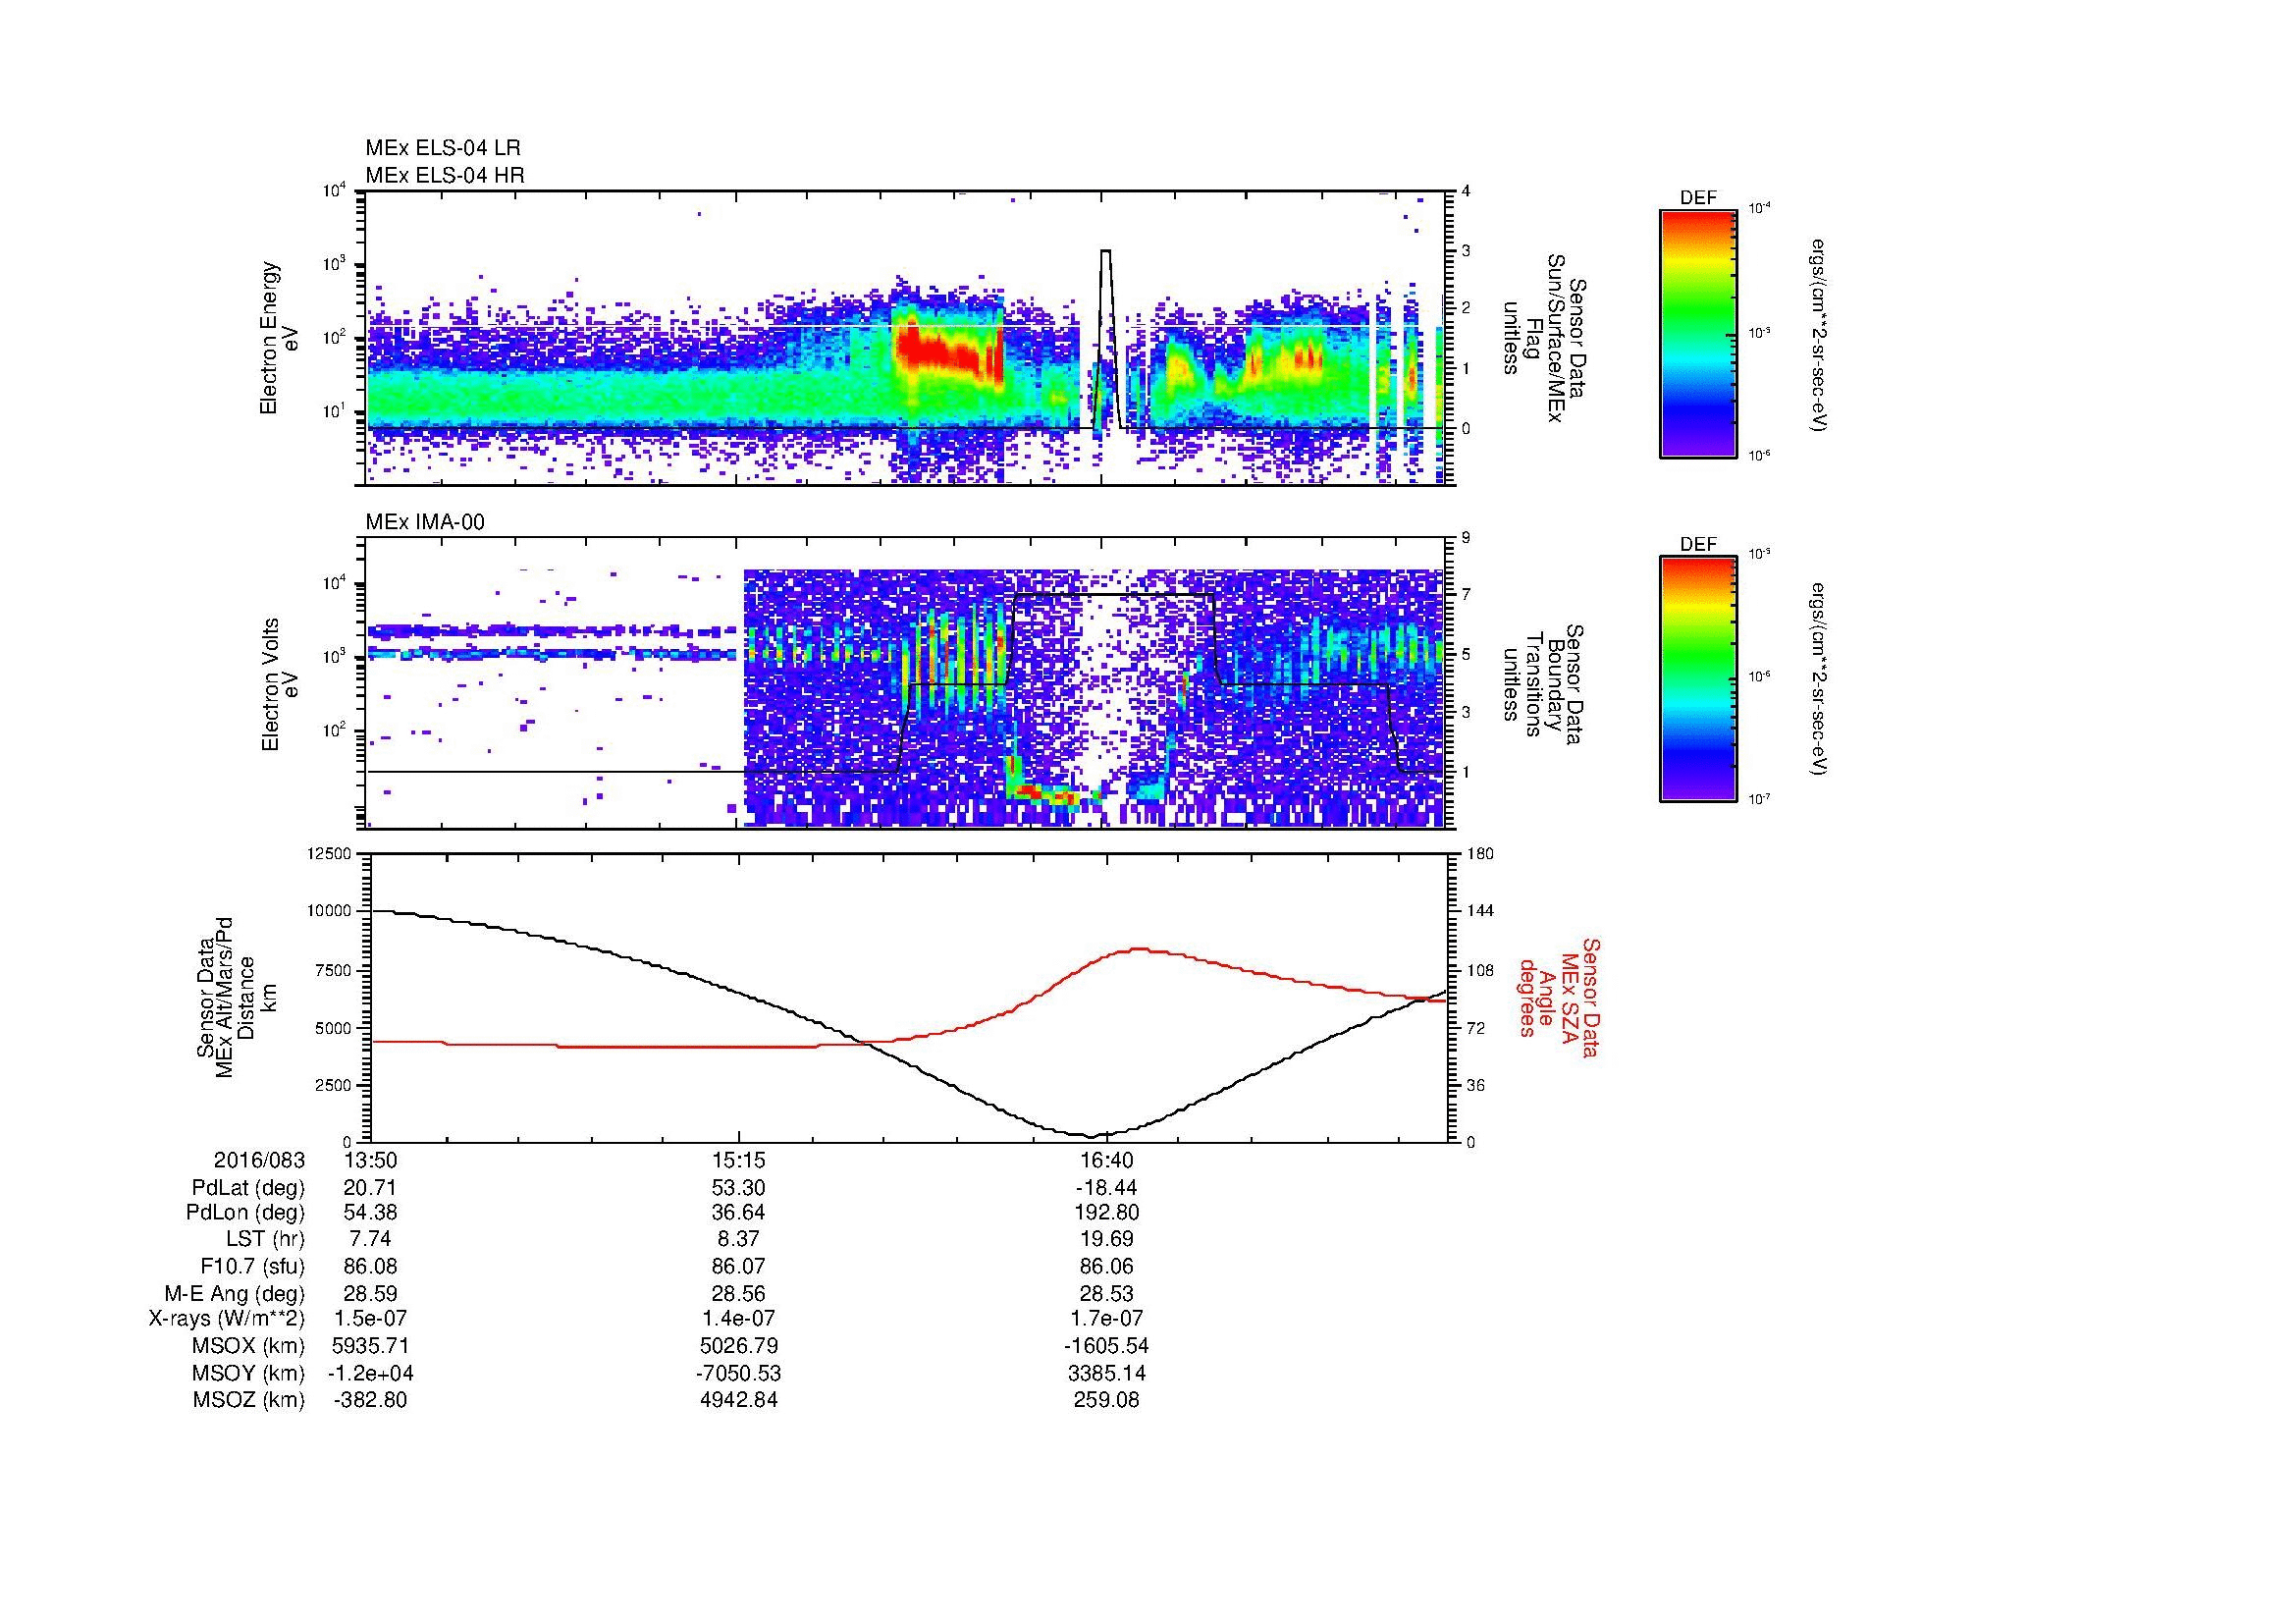Click the MSOZ value 4942.84
Viewport: 2296px width, 1623px height.
click(738, 1400)
